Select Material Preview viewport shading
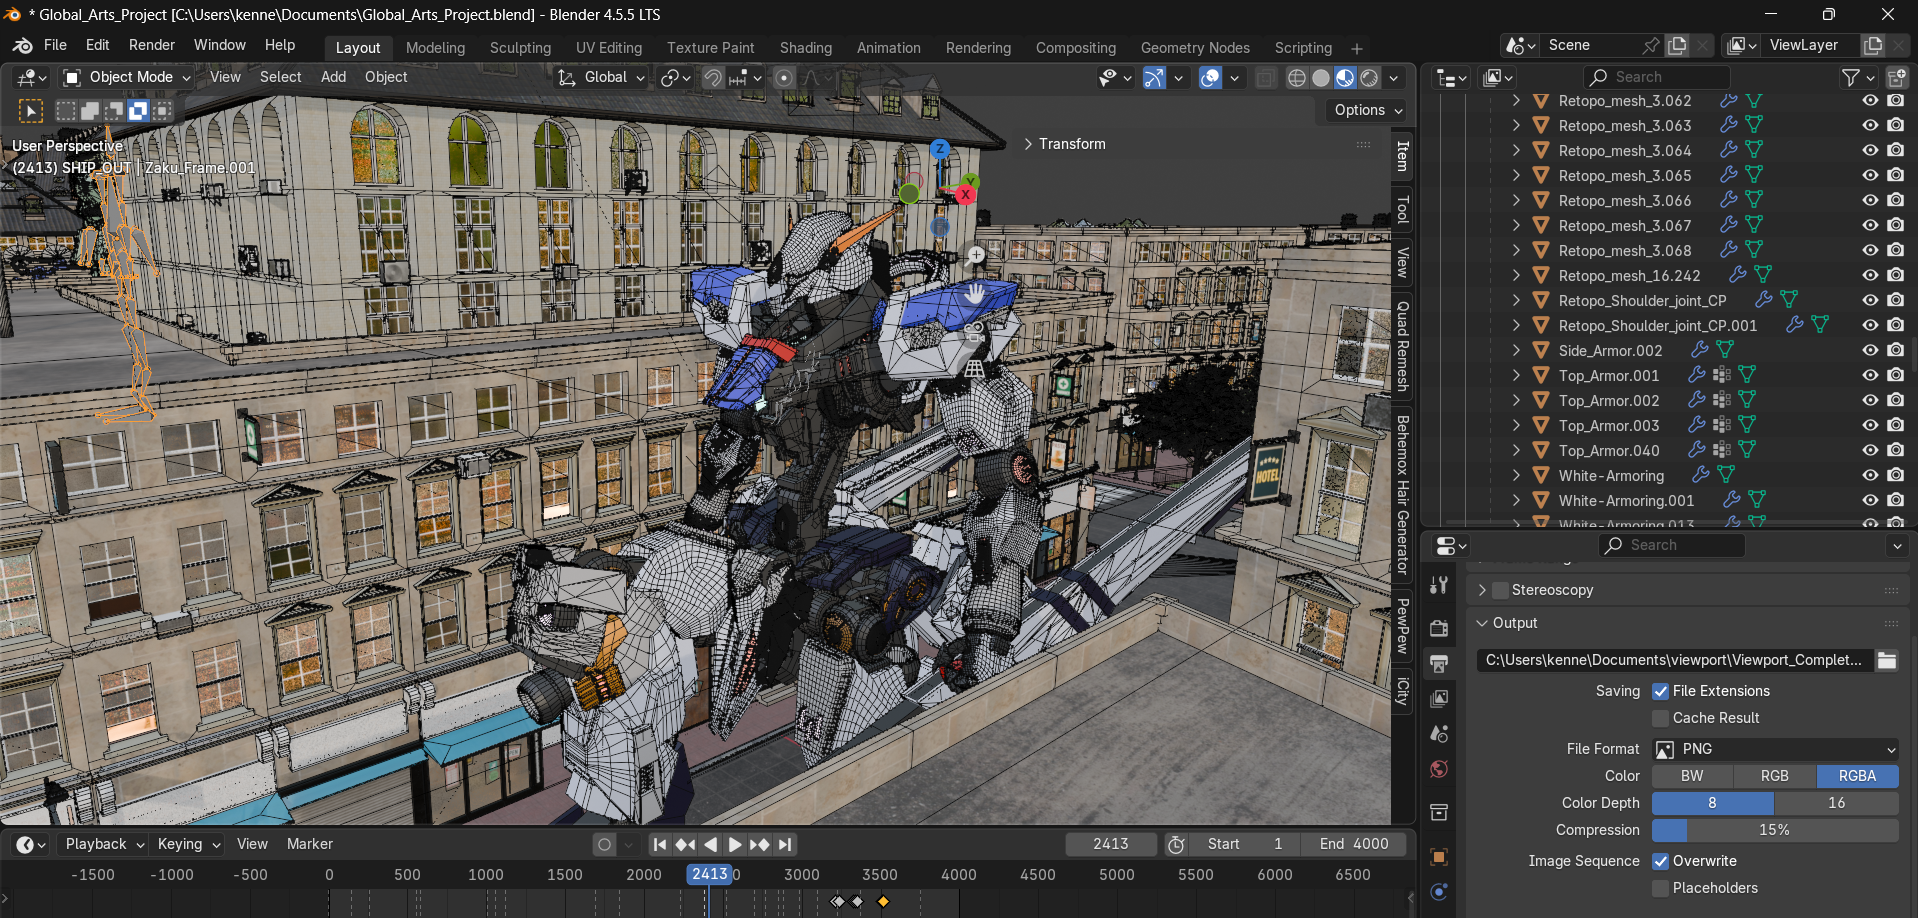The width and height of the screenshot is (1918, 918). click(x=1345, y=78)
